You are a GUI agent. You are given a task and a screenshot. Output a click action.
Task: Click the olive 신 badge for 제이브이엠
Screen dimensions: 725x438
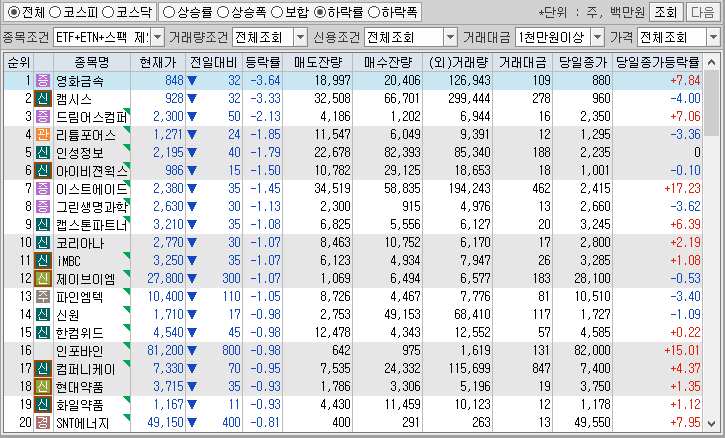coord(43,279)
